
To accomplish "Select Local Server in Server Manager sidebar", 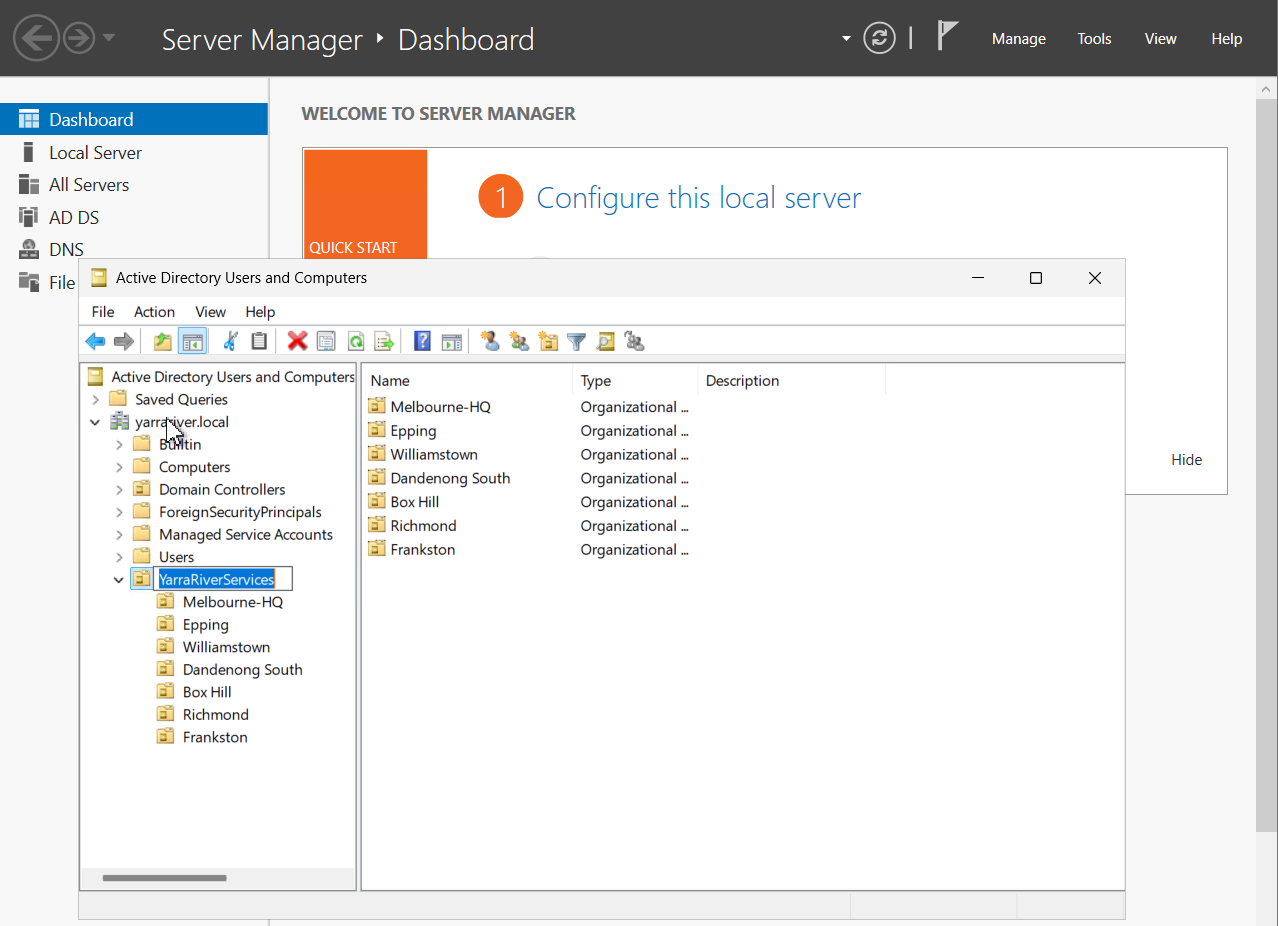I will (134, 152).
